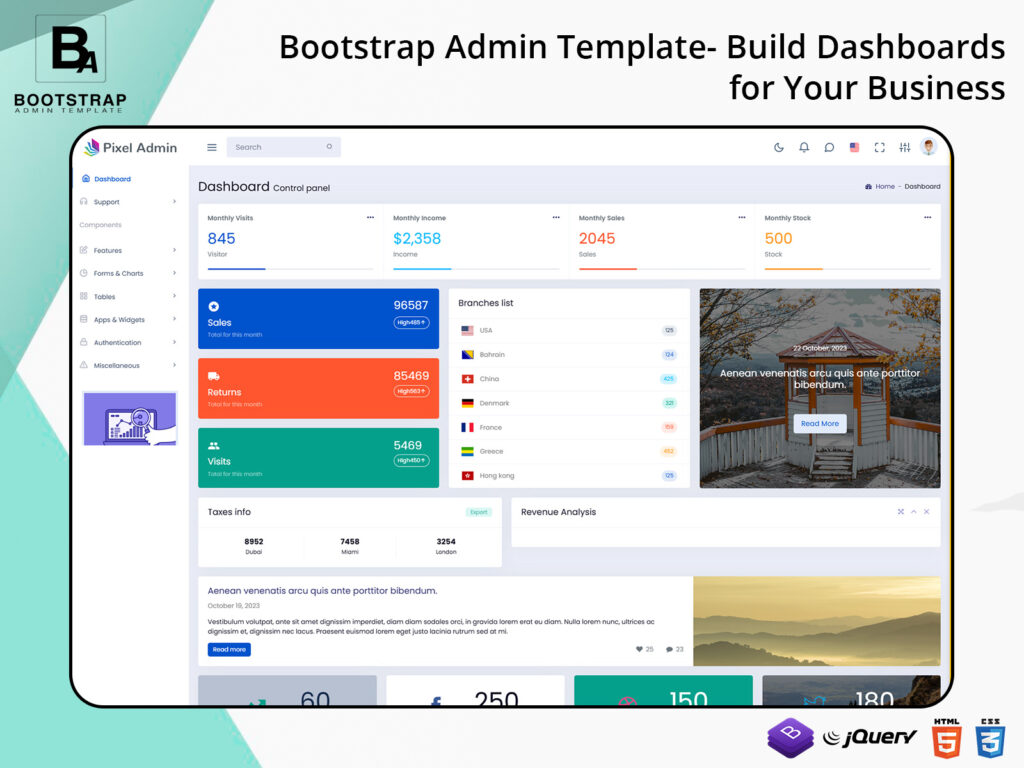The height and width of the screenshot is (768, 1024).
Task: Toggle dark mode with the moon icon
Action: coord(779,147)
